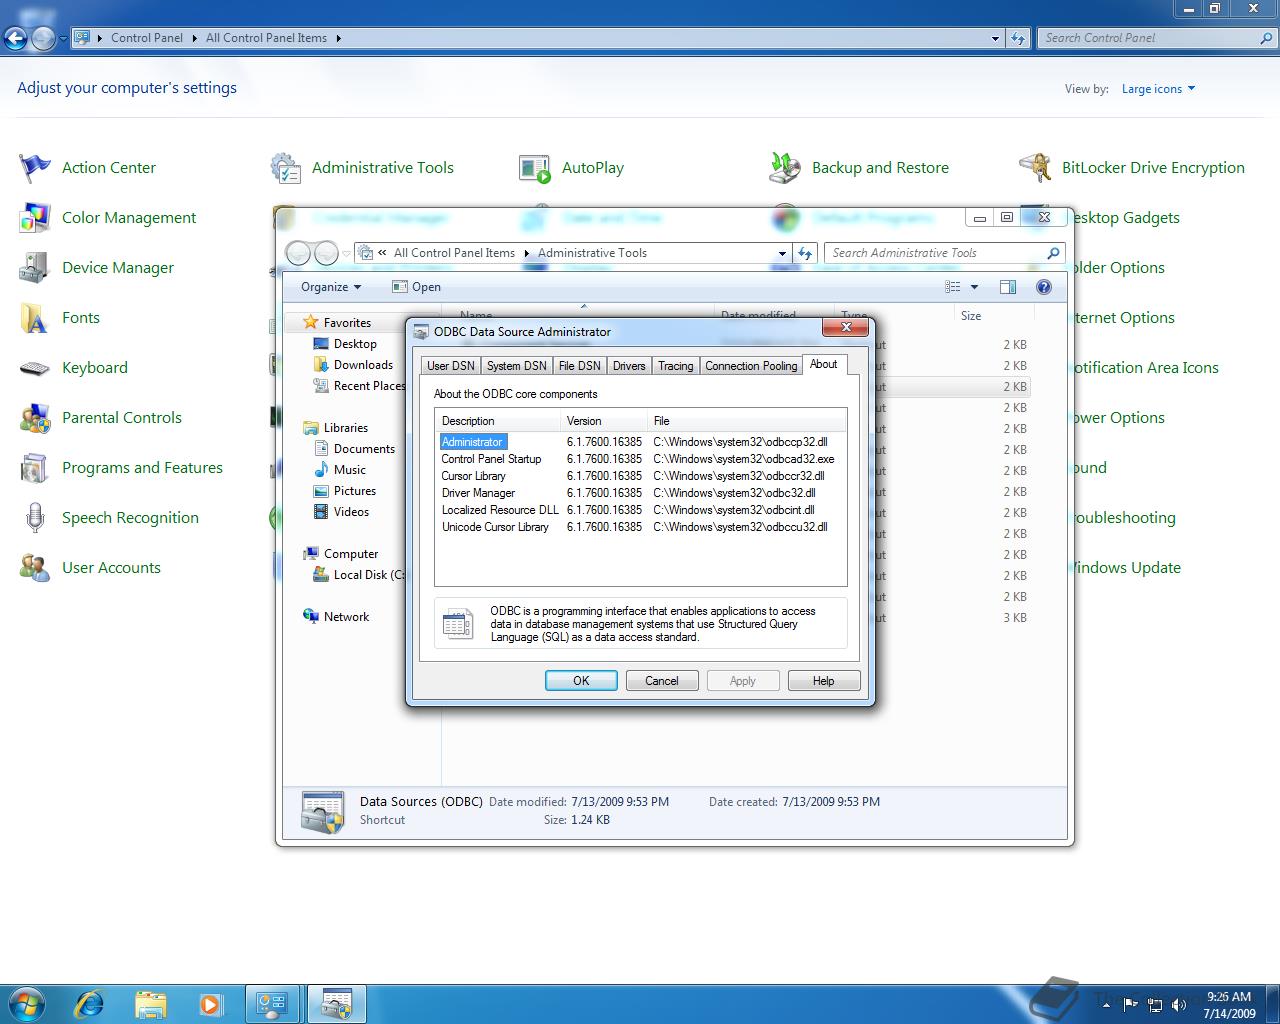
Task: Open Control Panel address bar history dropdown
Action: 995,39
